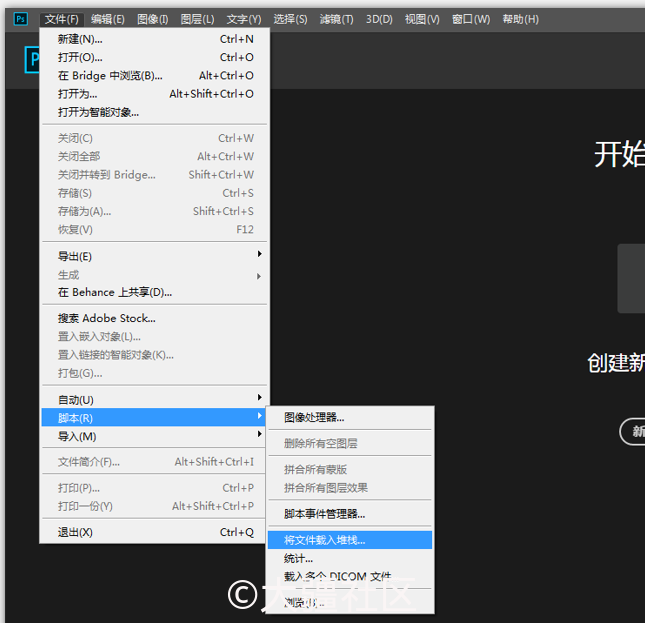The width and height of the screenshot is (645, 623).
Task: Click the 拼合所有图层效果 entry
Action: (x=350, y=488)
